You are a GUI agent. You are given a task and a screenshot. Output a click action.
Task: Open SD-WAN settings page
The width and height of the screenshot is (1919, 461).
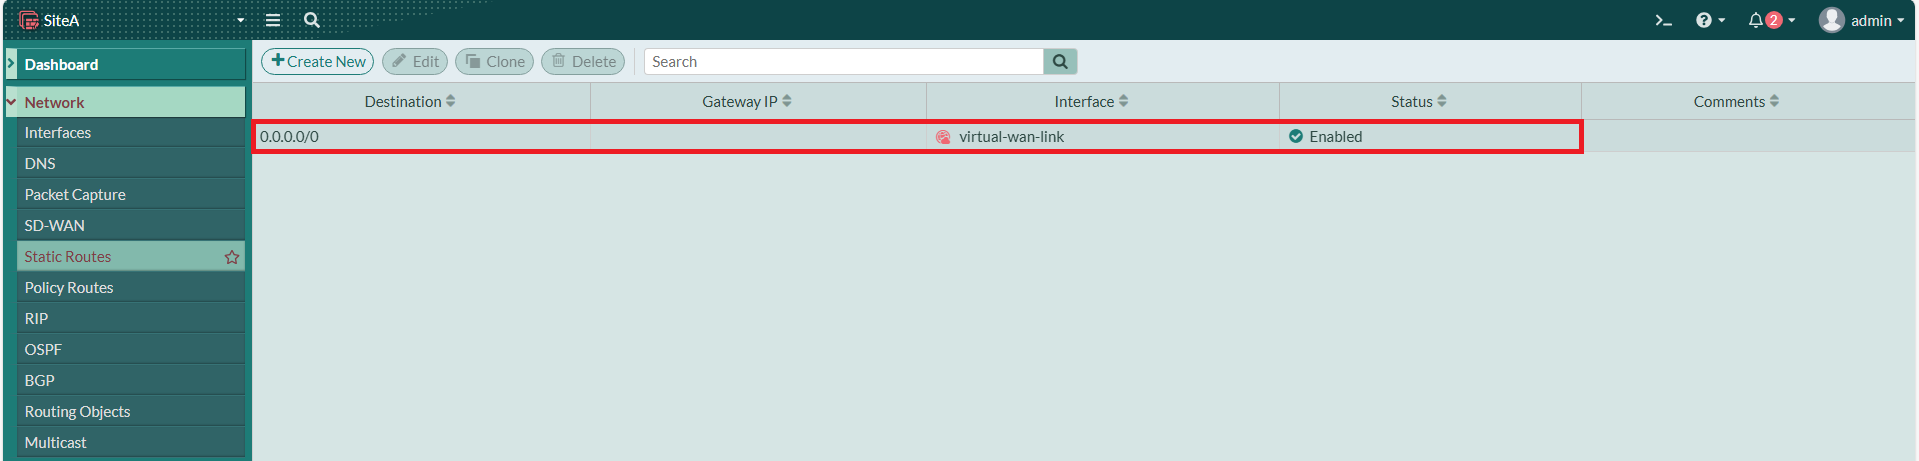(x=130, y=225)
